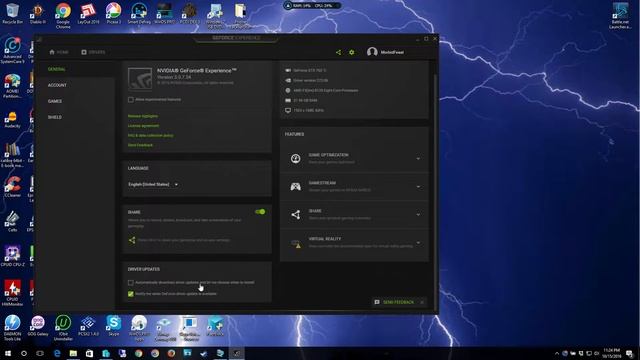Open File Explorer from taskbar
The width and height of the screenshot is (640, 360).
tap(73, 353)
